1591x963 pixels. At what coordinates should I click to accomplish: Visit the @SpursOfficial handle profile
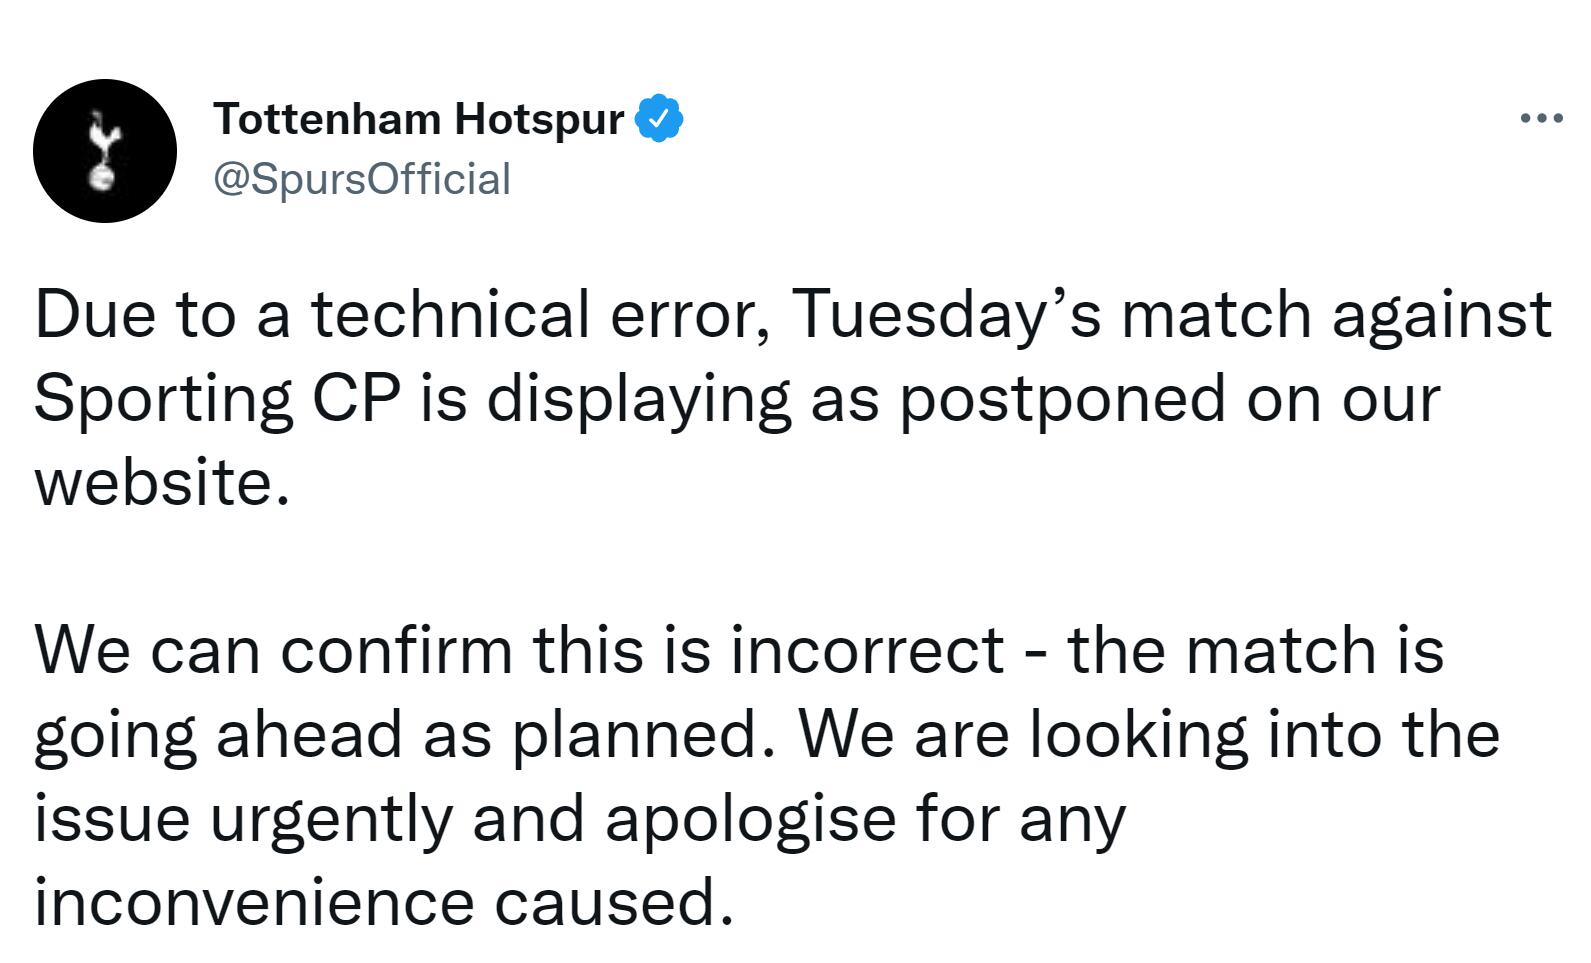362,179
